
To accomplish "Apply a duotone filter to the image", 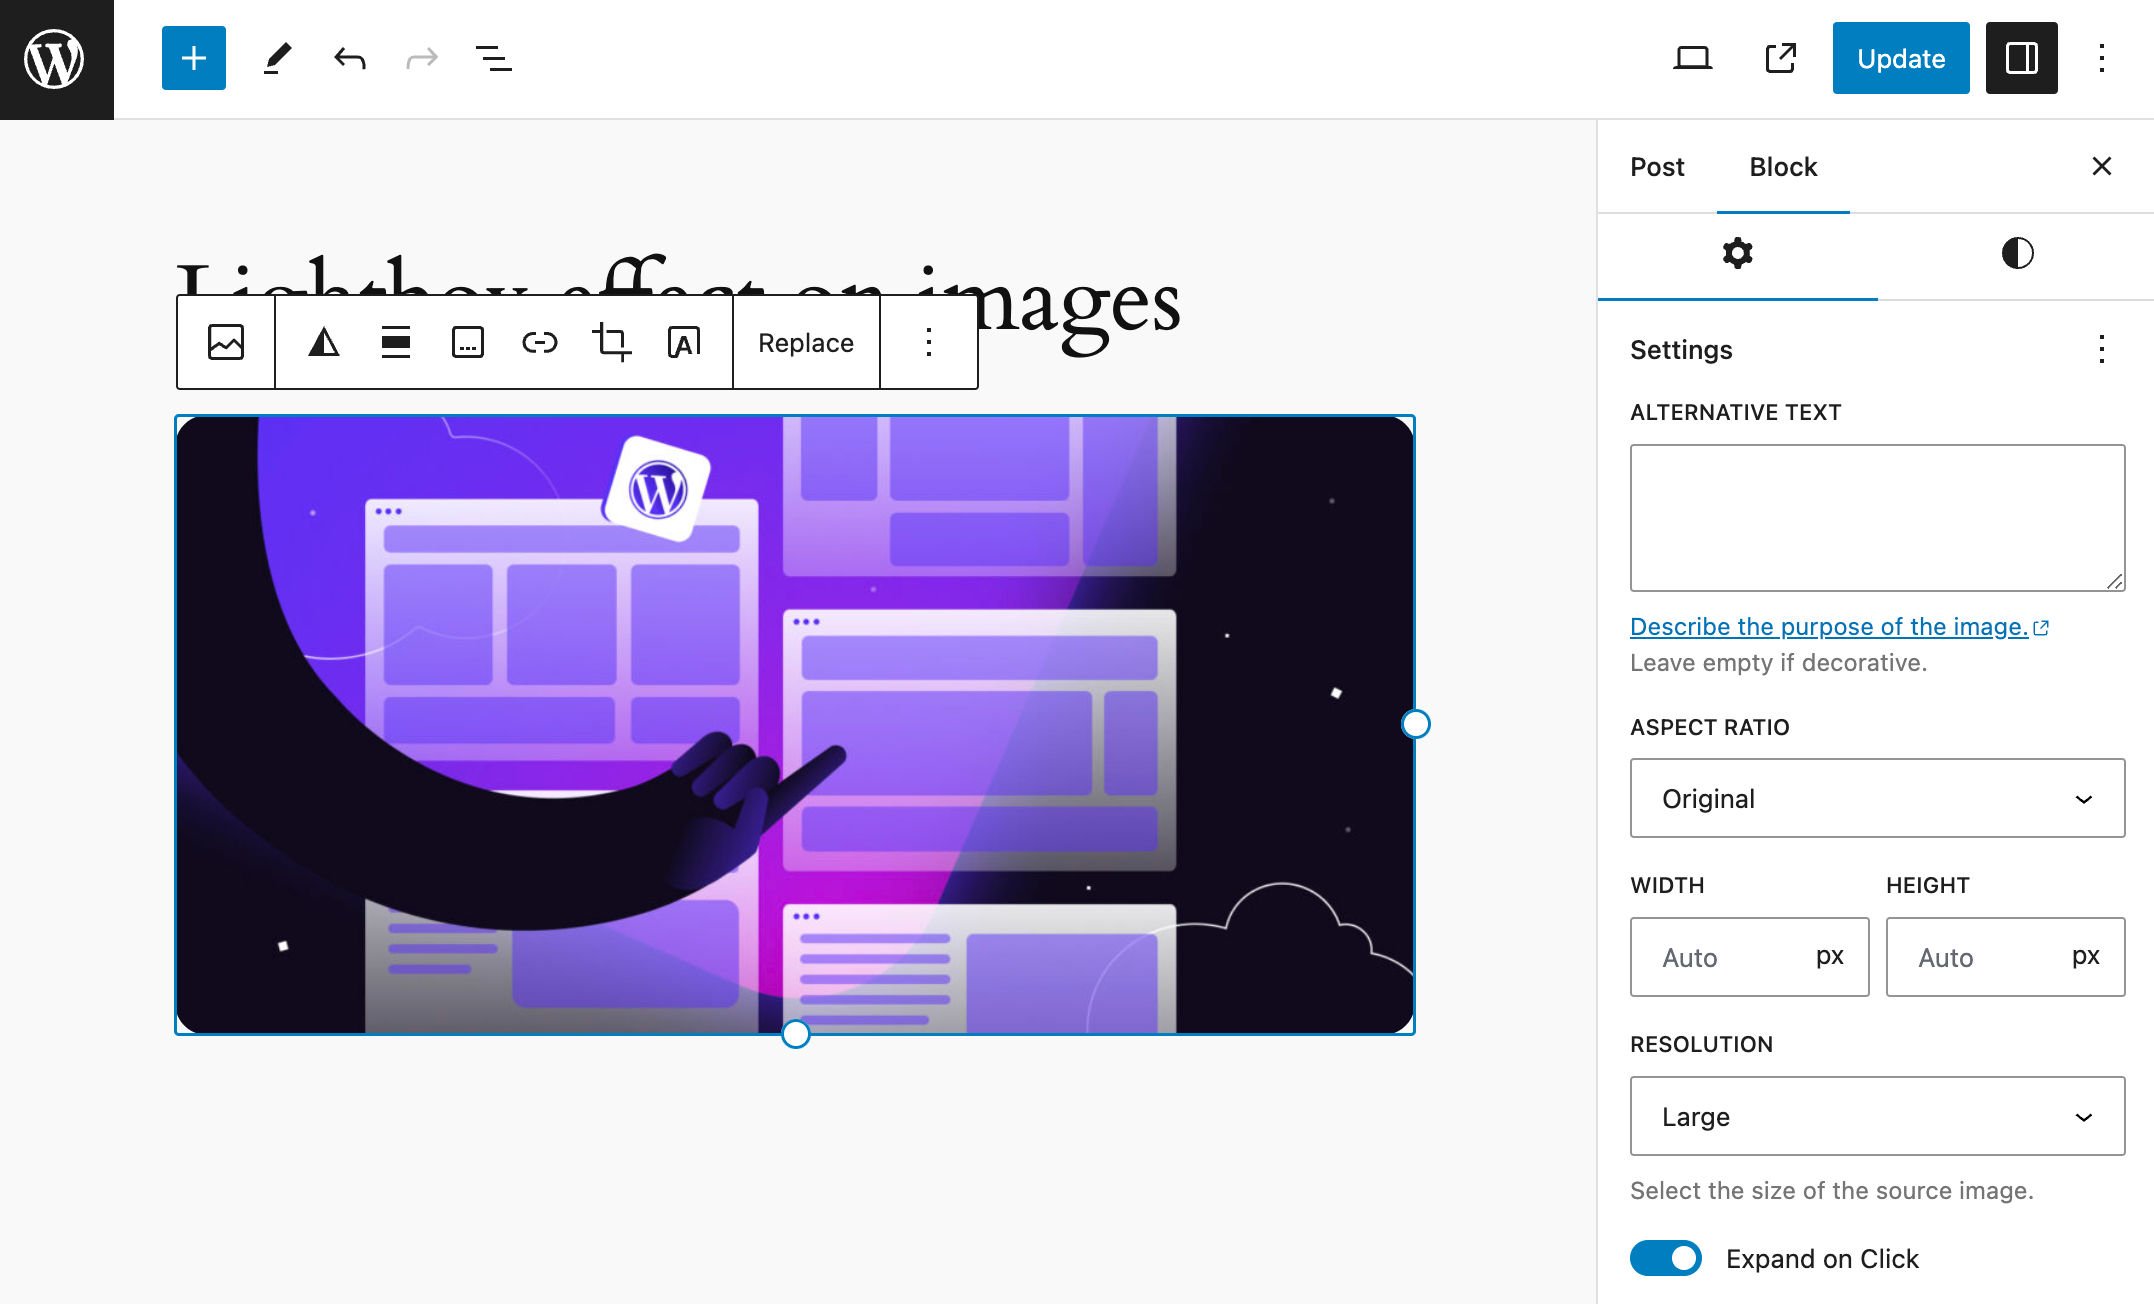I will click(323, 342).
